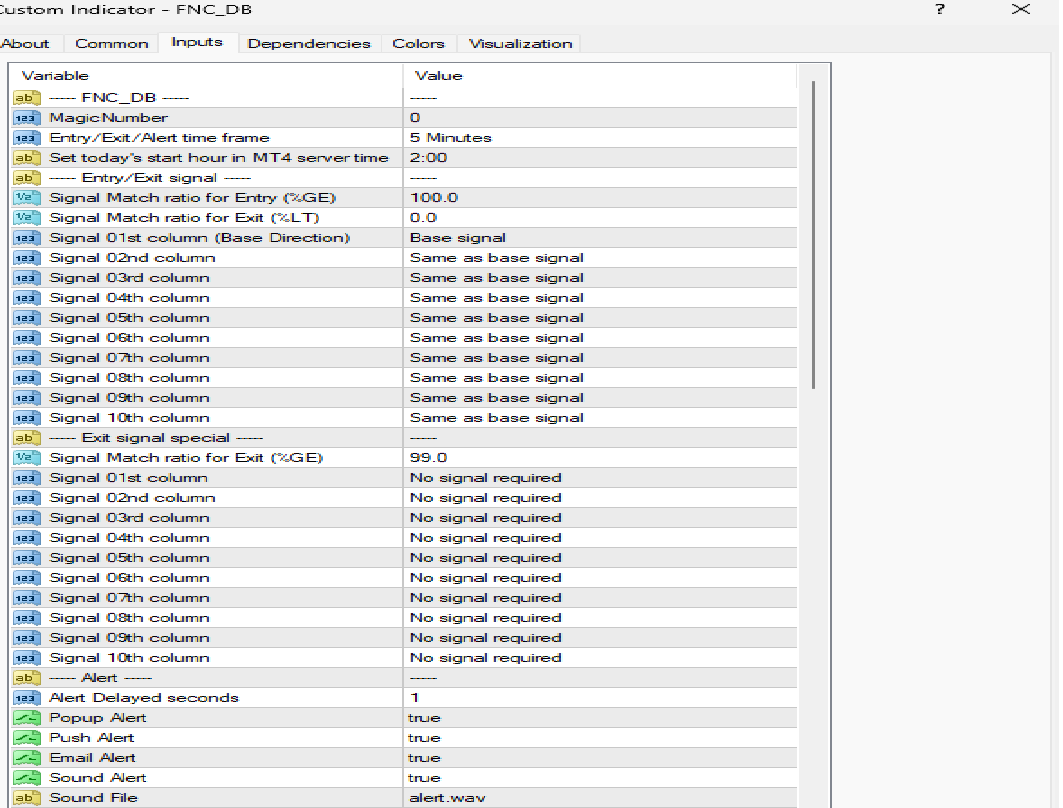The height and width of the screenshot is (808, 1063).
Task: Open the Visualization tab
Action: pyautogui.click(x=521, y=43)
